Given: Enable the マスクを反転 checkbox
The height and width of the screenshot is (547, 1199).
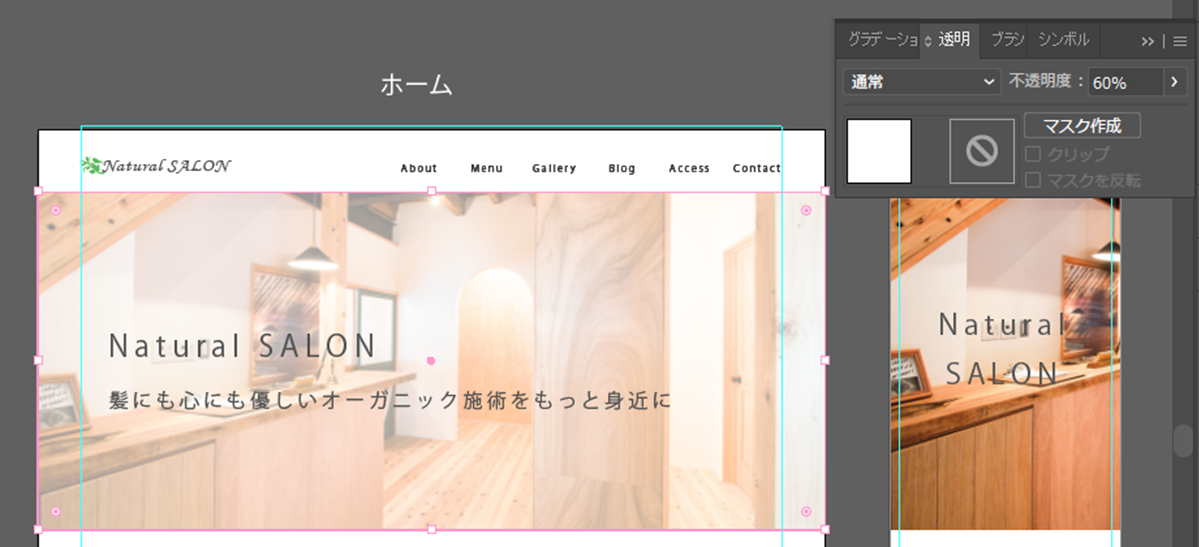Looking at the screenshot, I should click(x=1033, y=181).
